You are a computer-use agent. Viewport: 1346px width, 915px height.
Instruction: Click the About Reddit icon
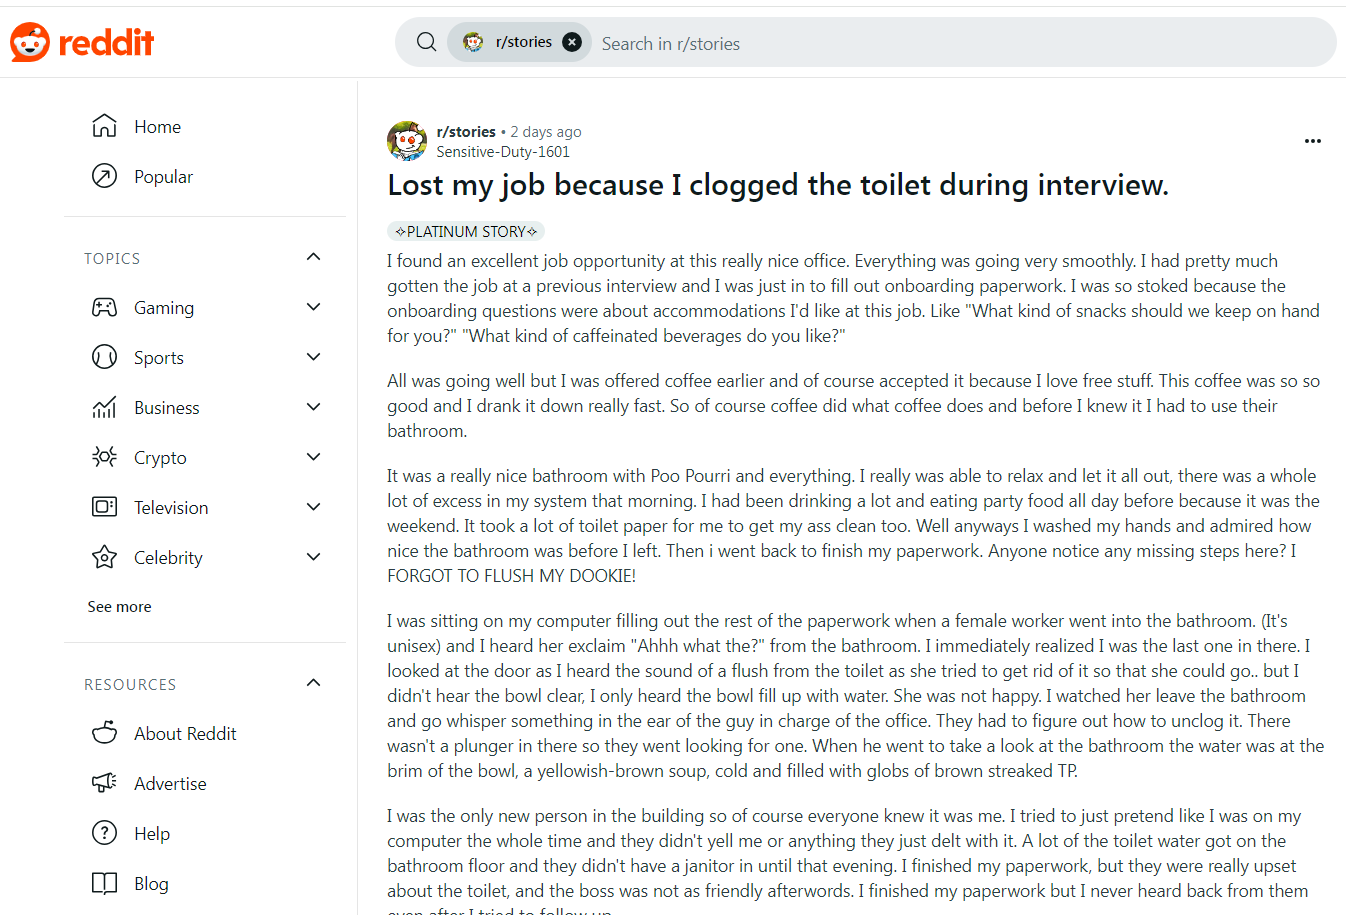pyautogui.click(x=104, y=733)
